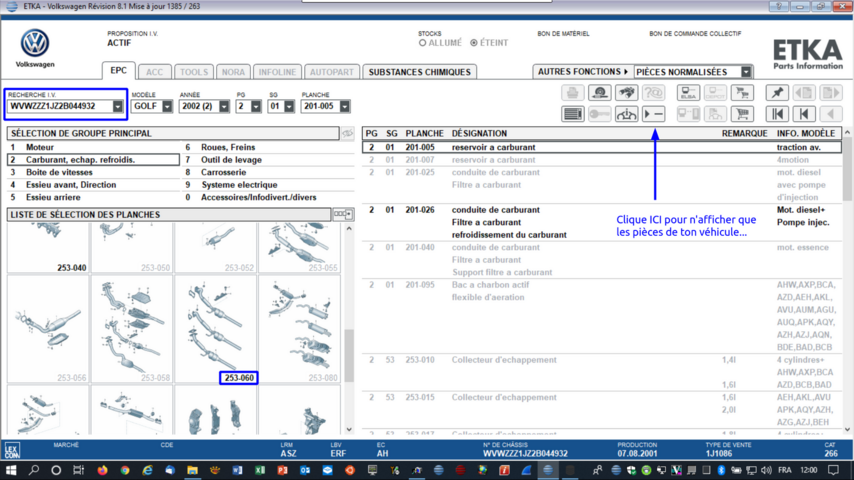This screenshot has width=854, height=480.
Task: Click the print icon in the toolbar
Action: pos(572,93)
